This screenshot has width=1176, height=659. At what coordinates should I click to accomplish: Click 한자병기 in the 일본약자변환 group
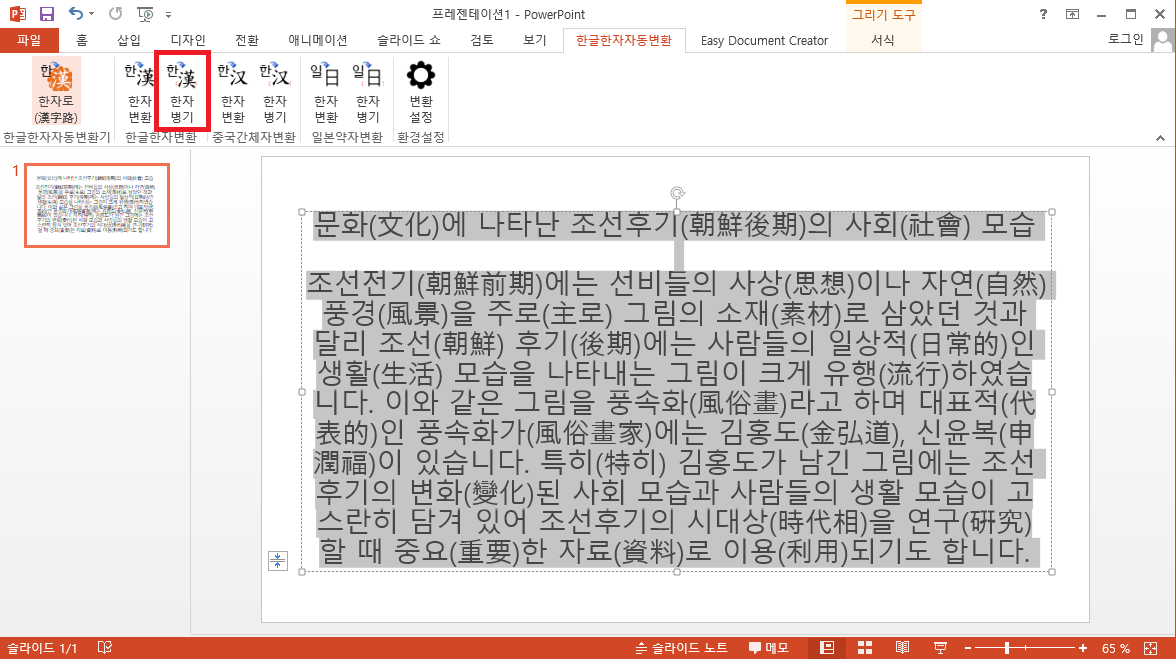367,92
